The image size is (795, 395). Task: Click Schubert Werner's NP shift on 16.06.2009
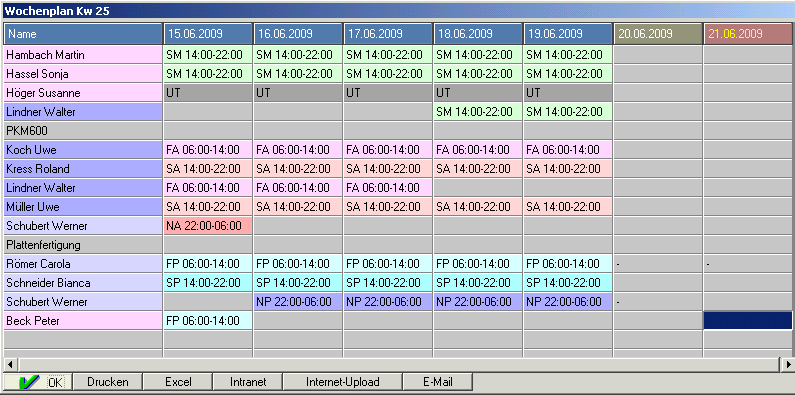(298, 302)
